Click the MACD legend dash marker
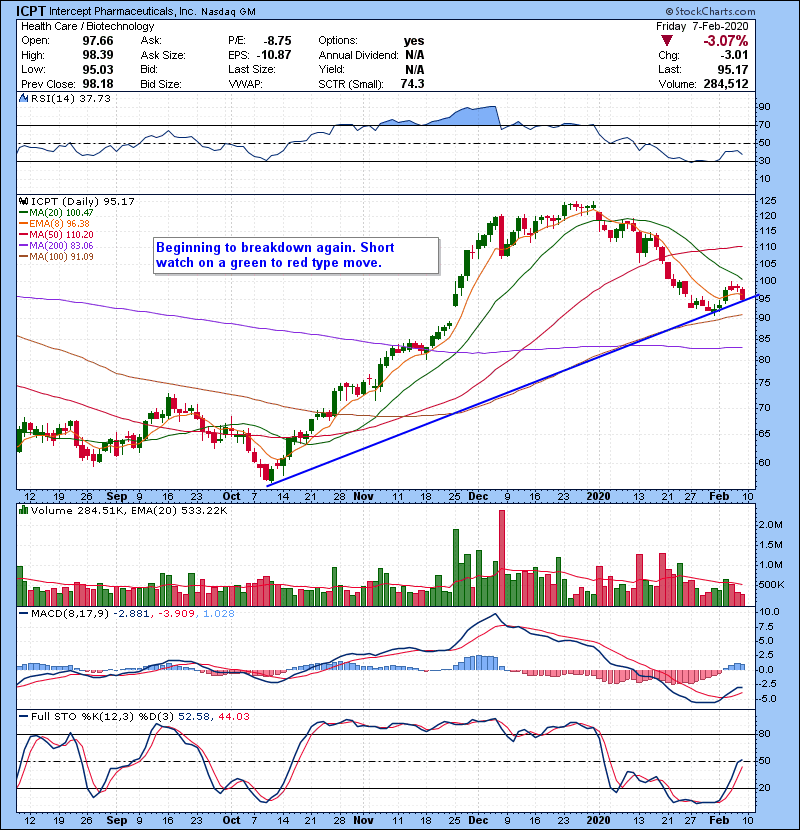 tap(23, 614)
